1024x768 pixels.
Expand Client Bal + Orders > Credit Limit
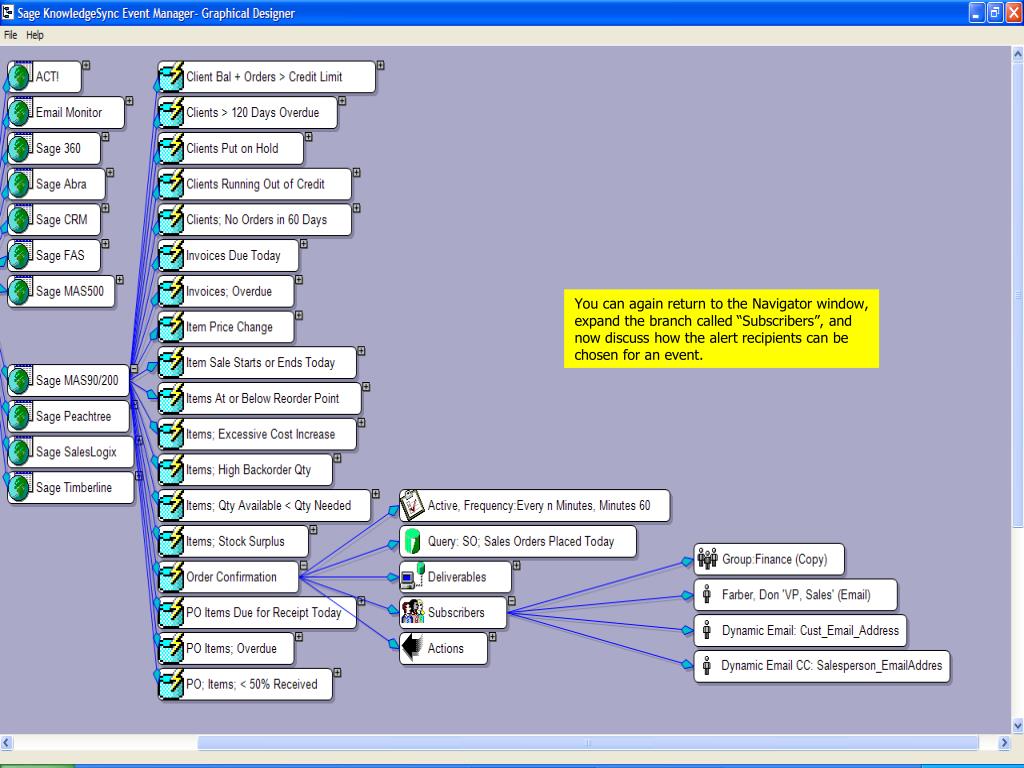coord(380,65)
